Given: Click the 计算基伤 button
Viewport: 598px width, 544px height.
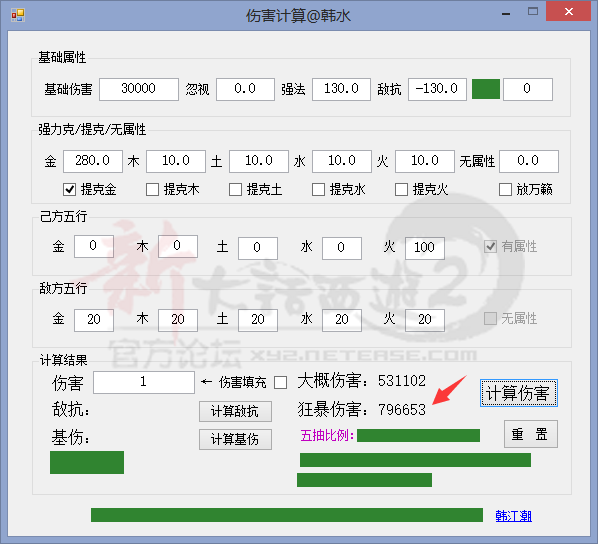Looking at the screenshot, I should pos(235,439).
